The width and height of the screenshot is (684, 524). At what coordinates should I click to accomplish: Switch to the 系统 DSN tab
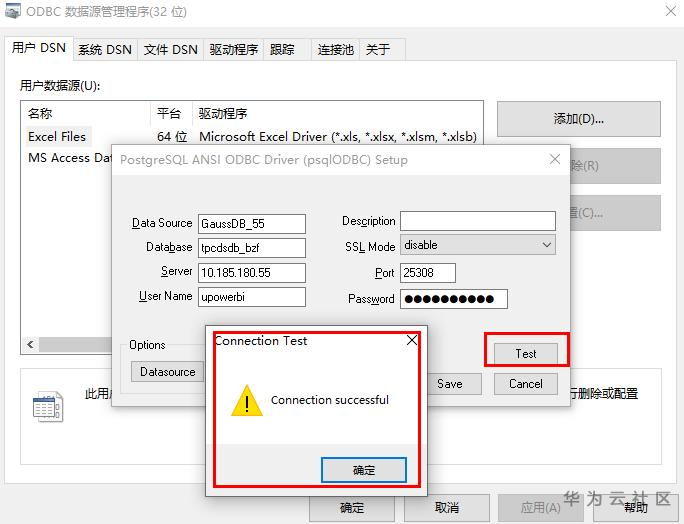(x=105, y=49)
